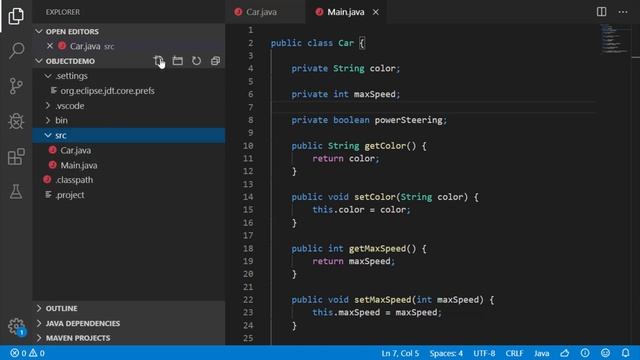The image size is (640, 360).
Task: Click the getColor method name
Action: (x=384, y=146)
